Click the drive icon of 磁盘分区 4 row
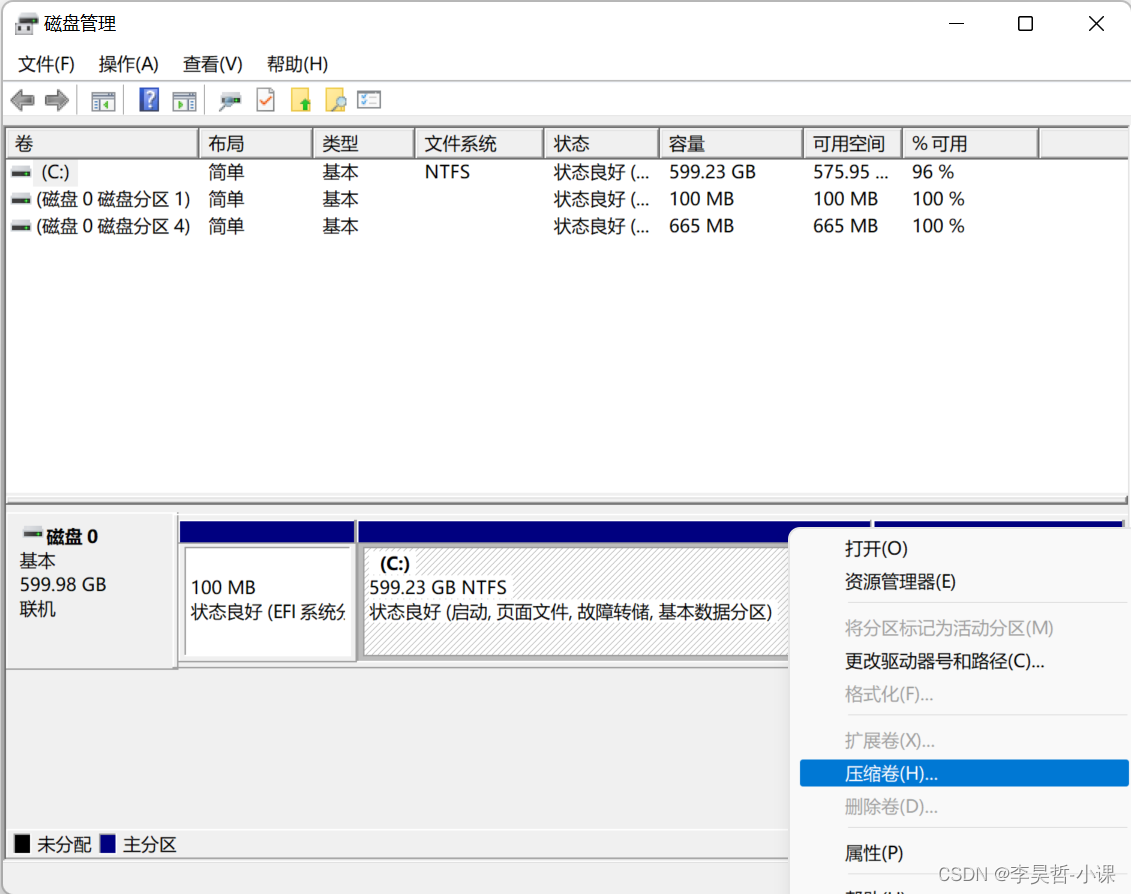This screenshot has height=894, width=1131. 22,227
